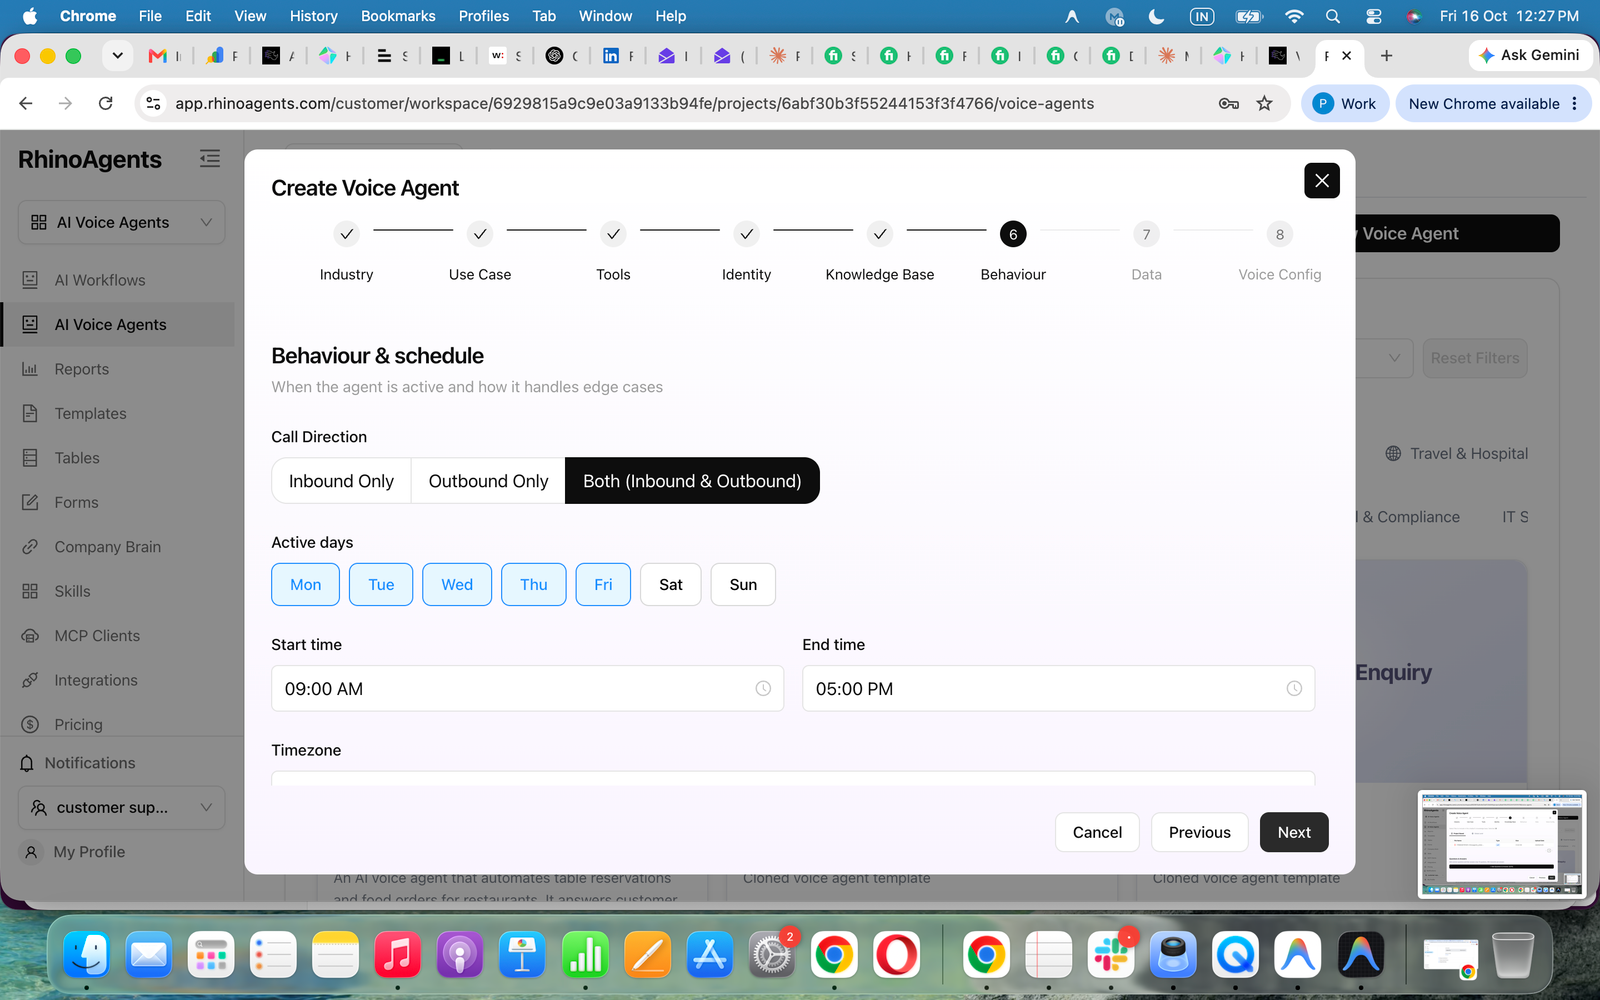Click the Forms edit icon
Screen dimensions: 1600x1000
[x=30, y=502]
